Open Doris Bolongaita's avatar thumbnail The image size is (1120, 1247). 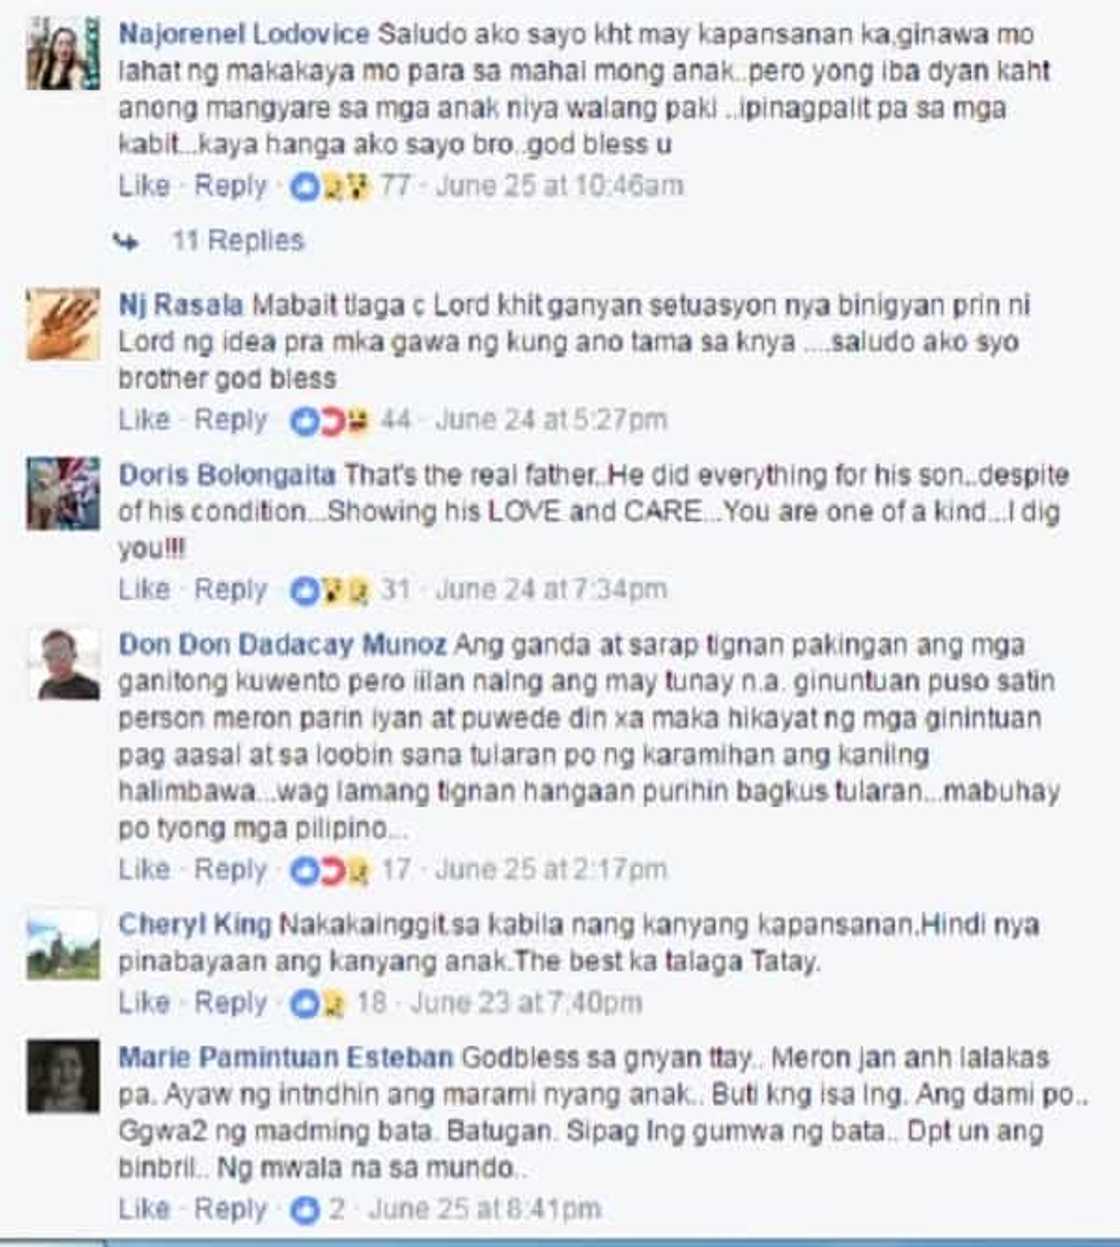[x=62, y=494]
